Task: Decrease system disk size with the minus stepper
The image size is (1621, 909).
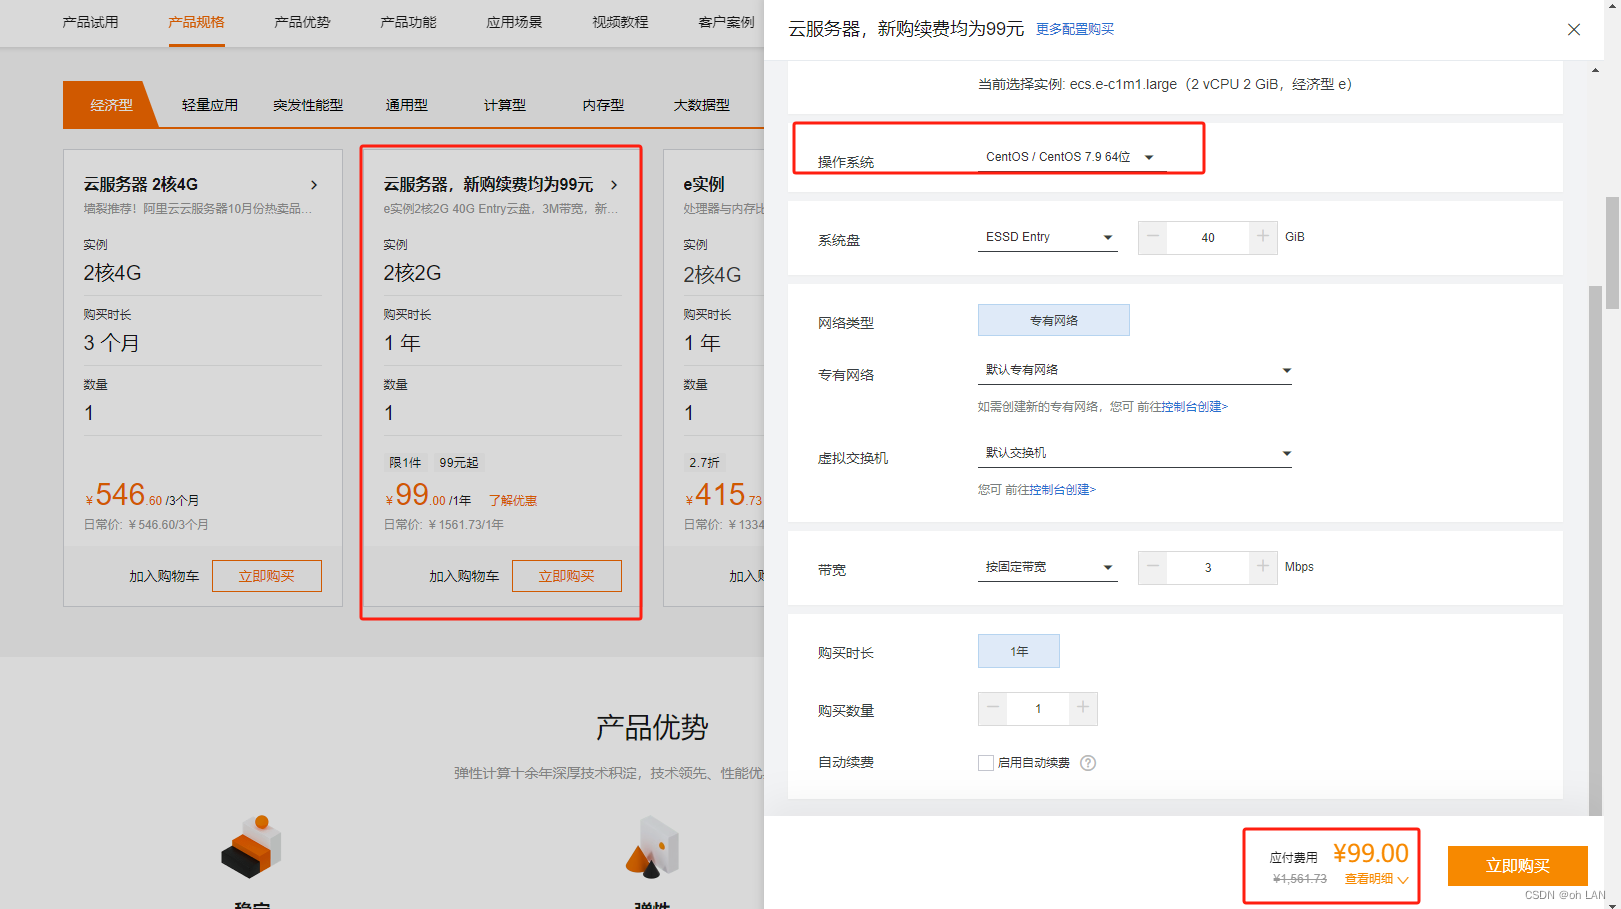Action: [1152, 237]
